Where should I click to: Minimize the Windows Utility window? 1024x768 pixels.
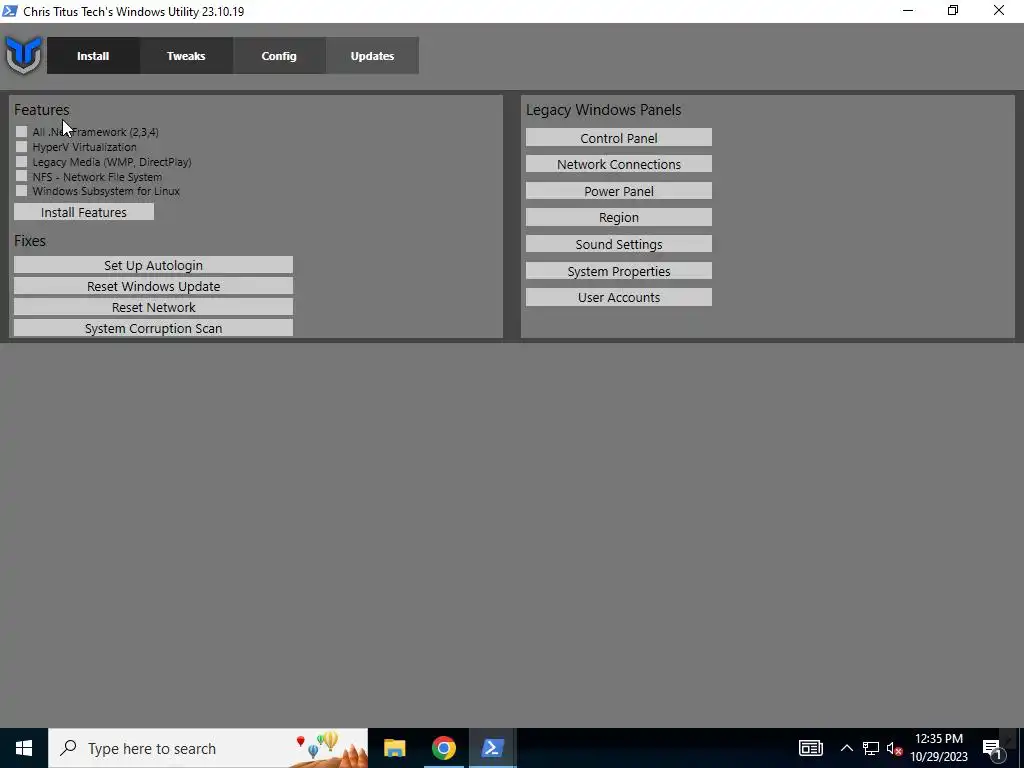(908, 11)
